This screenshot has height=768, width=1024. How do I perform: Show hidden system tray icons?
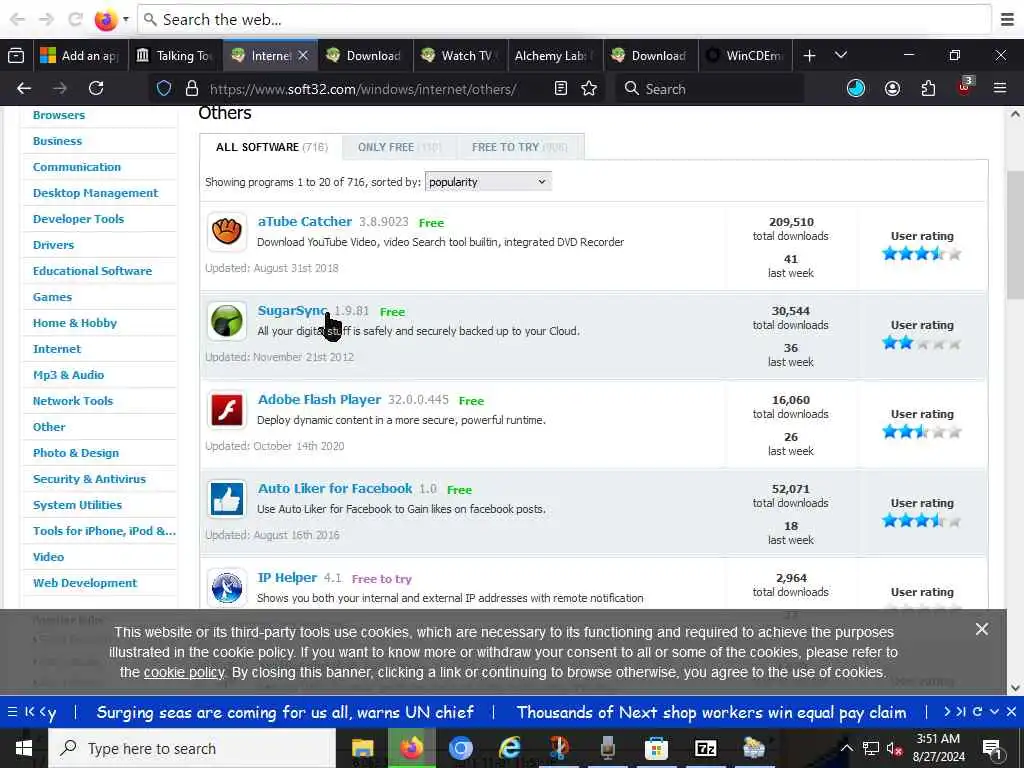pos(846,748)
